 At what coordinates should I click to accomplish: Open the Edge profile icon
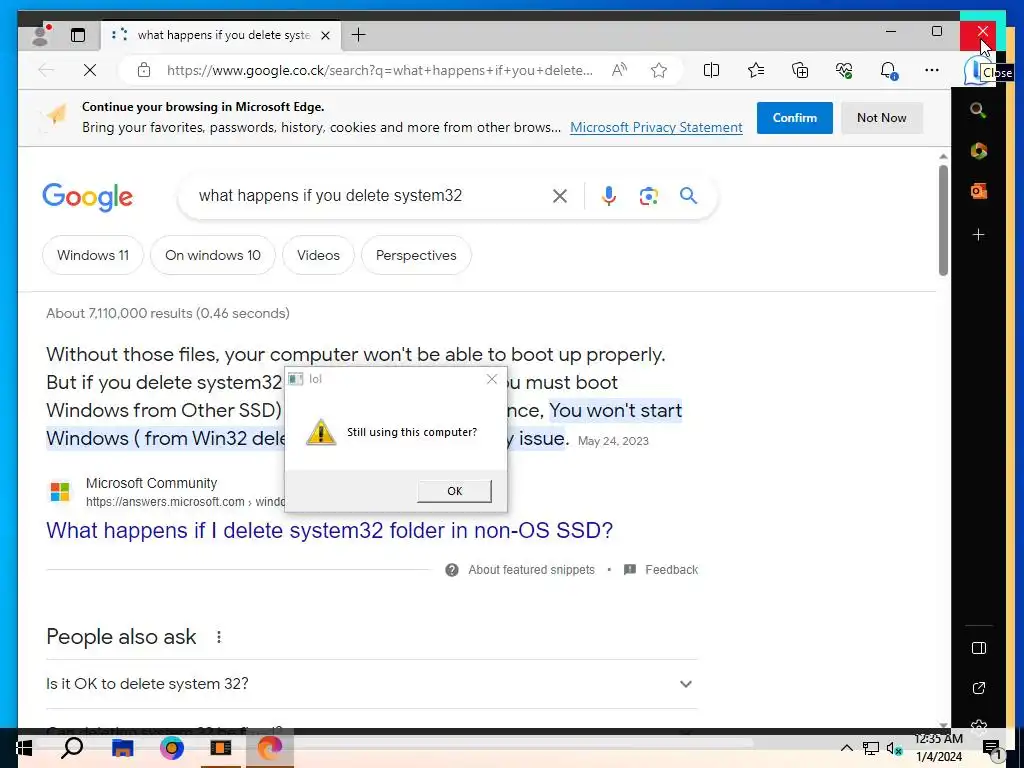40,35
